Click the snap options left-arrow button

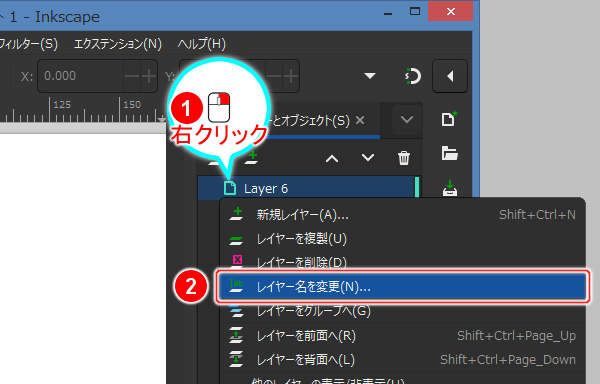point(450,76)
